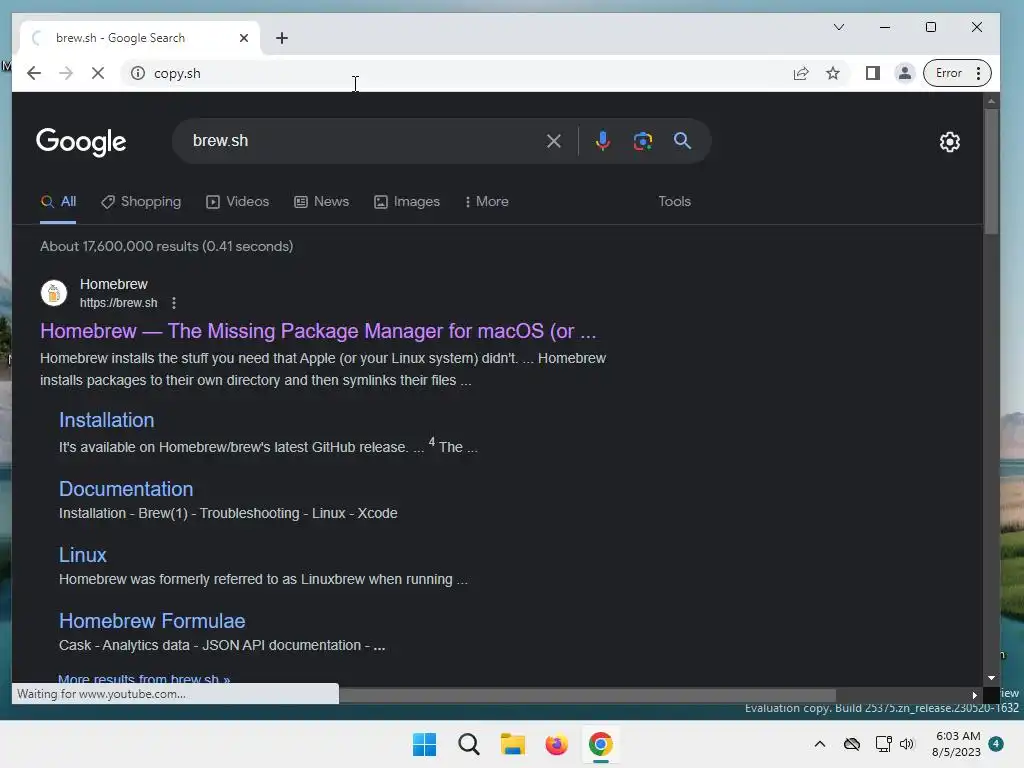1024x768 pixels.
Task: Click More results from brew.sh link
Action: click(x=144, y=679)
